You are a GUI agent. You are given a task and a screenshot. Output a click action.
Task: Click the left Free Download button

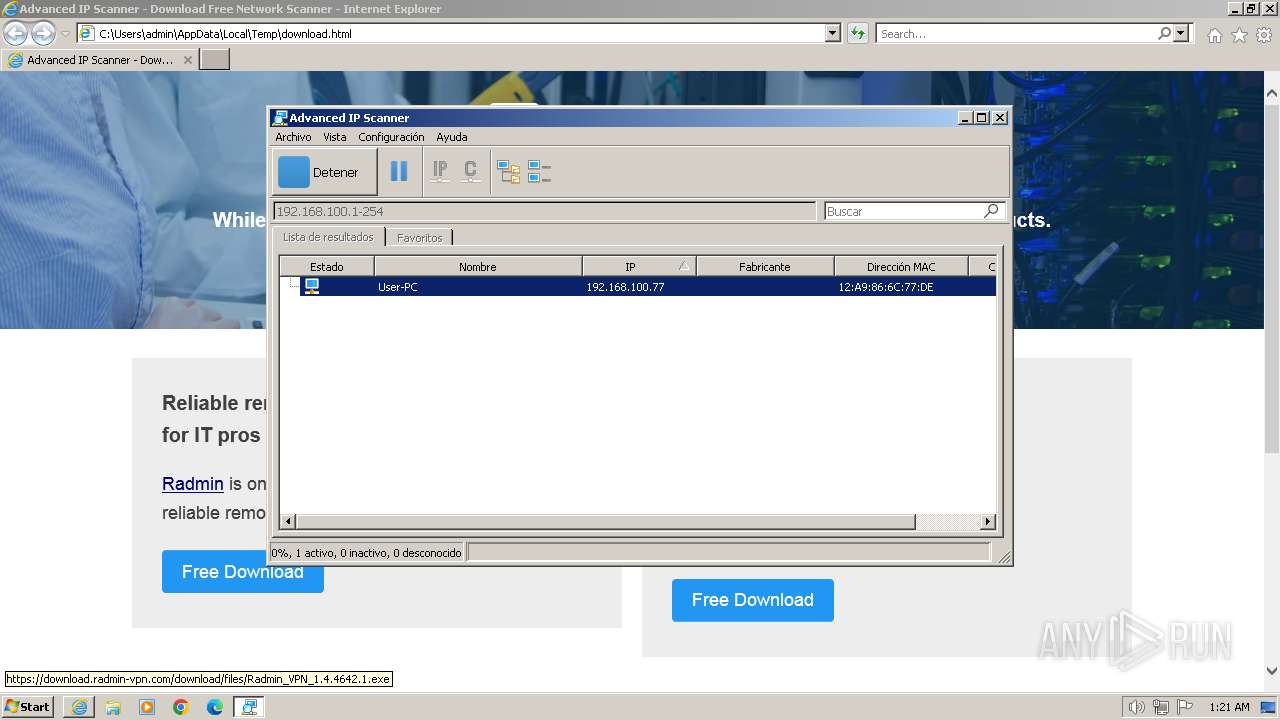243,572
